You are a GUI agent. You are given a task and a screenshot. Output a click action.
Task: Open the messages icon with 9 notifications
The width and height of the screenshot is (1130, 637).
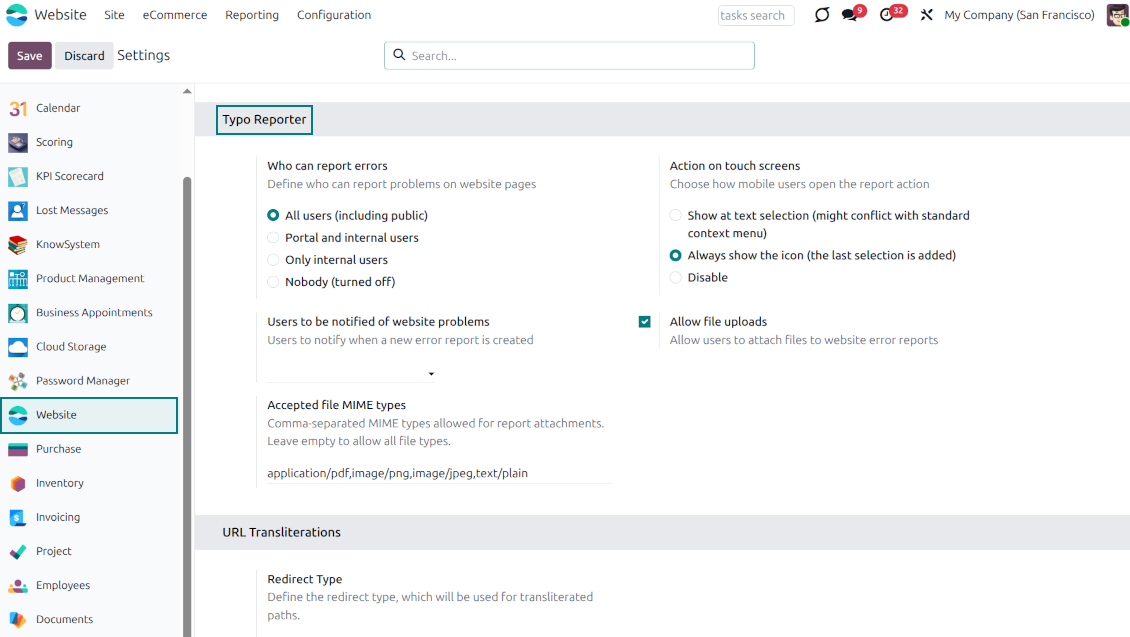851,15
